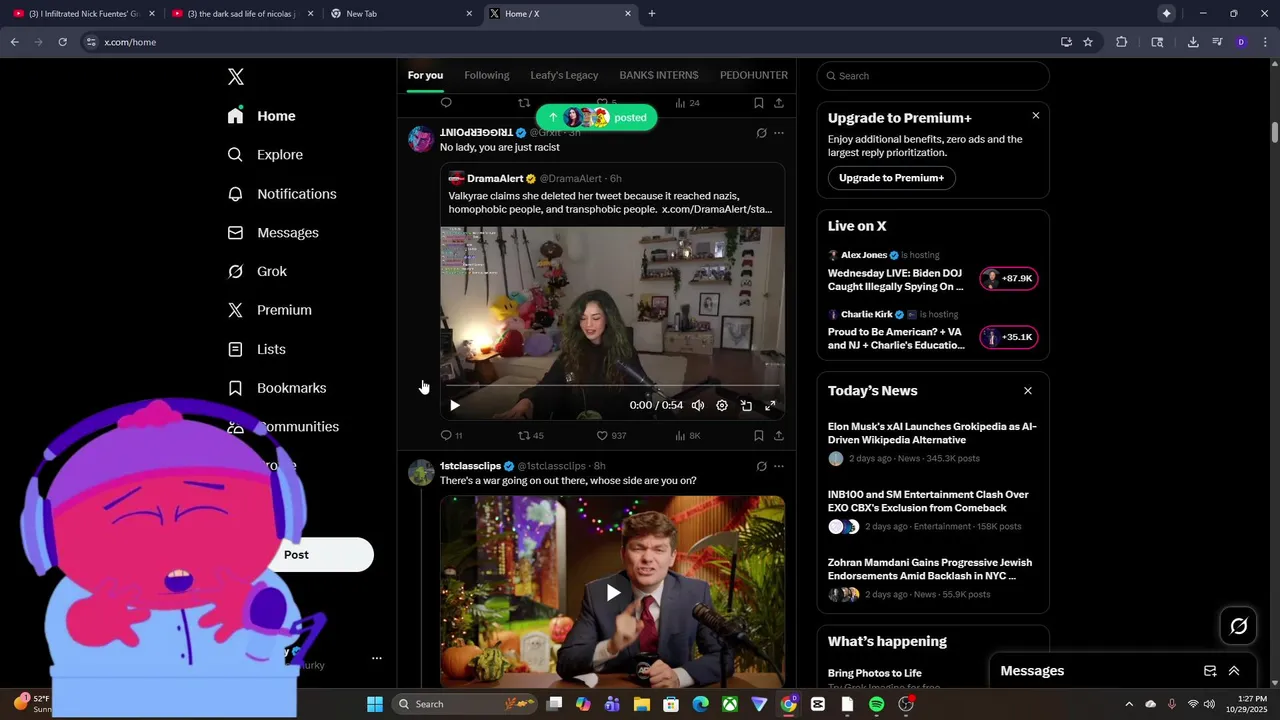Open a new Chrome tab
1280x720 pixels.
(652, 13)
